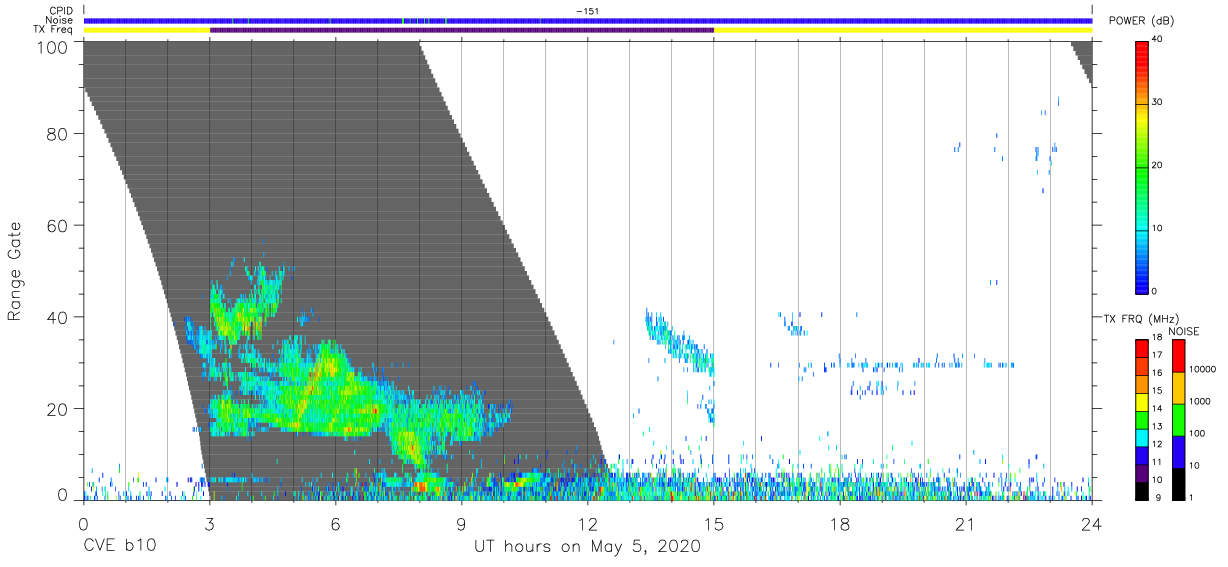
Task: Click the -151 CPID value
Action: [587, 11]
